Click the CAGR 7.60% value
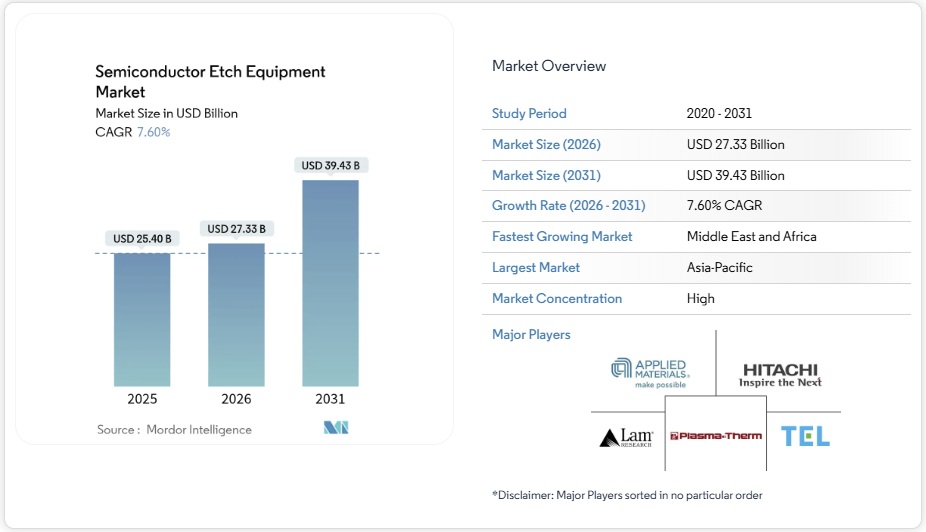Image resolution: width=926 pixels, height=532 pixels. click(x=153, y=132)
